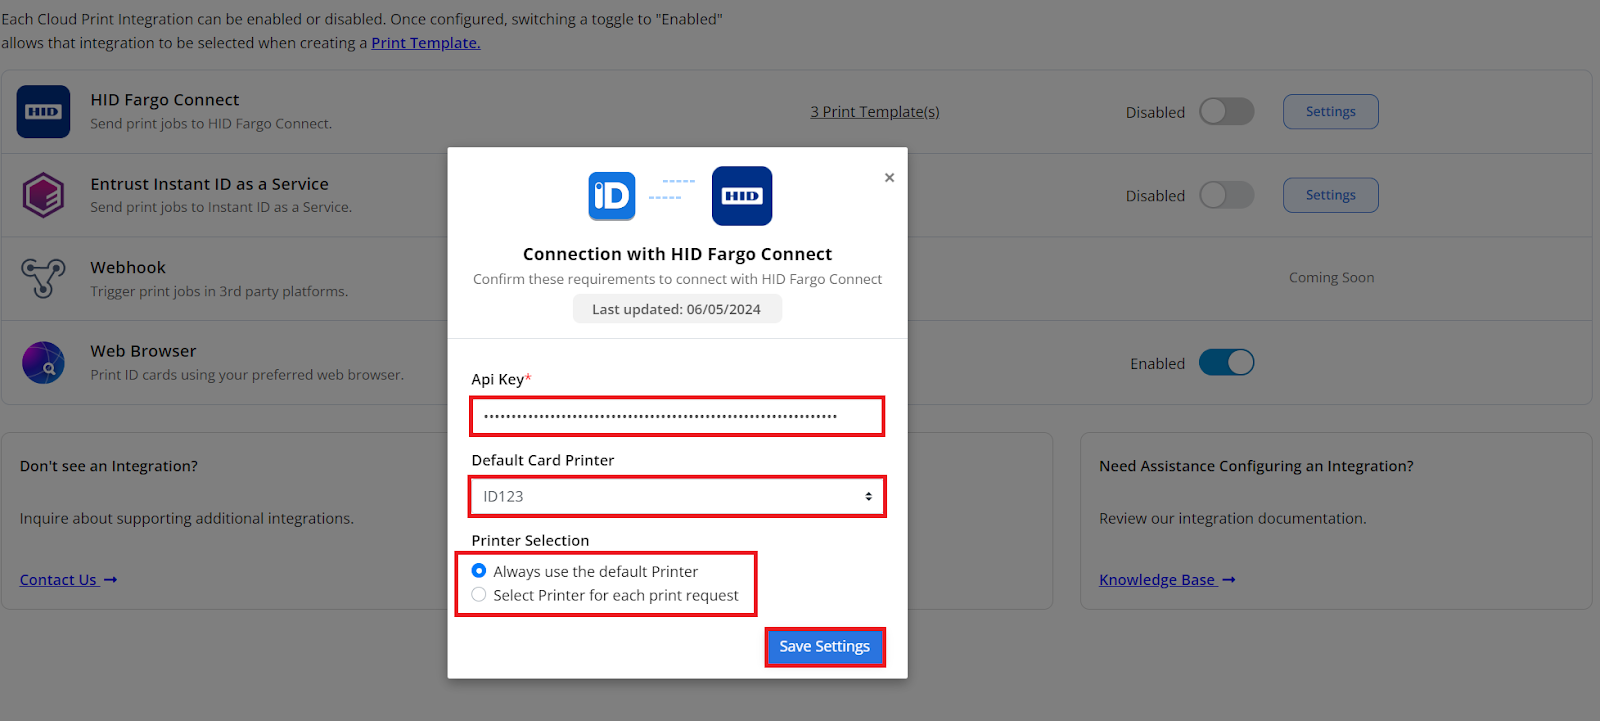Click the Connection with HID Fargo Connect heading

click(x=677, y=254)
